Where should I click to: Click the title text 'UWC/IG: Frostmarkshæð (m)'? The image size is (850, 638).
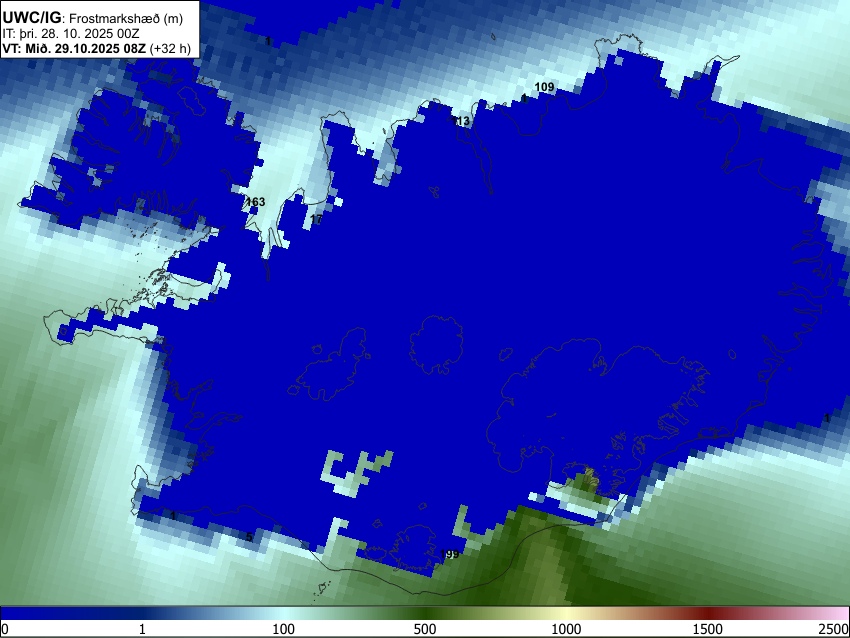coord(93,18)
